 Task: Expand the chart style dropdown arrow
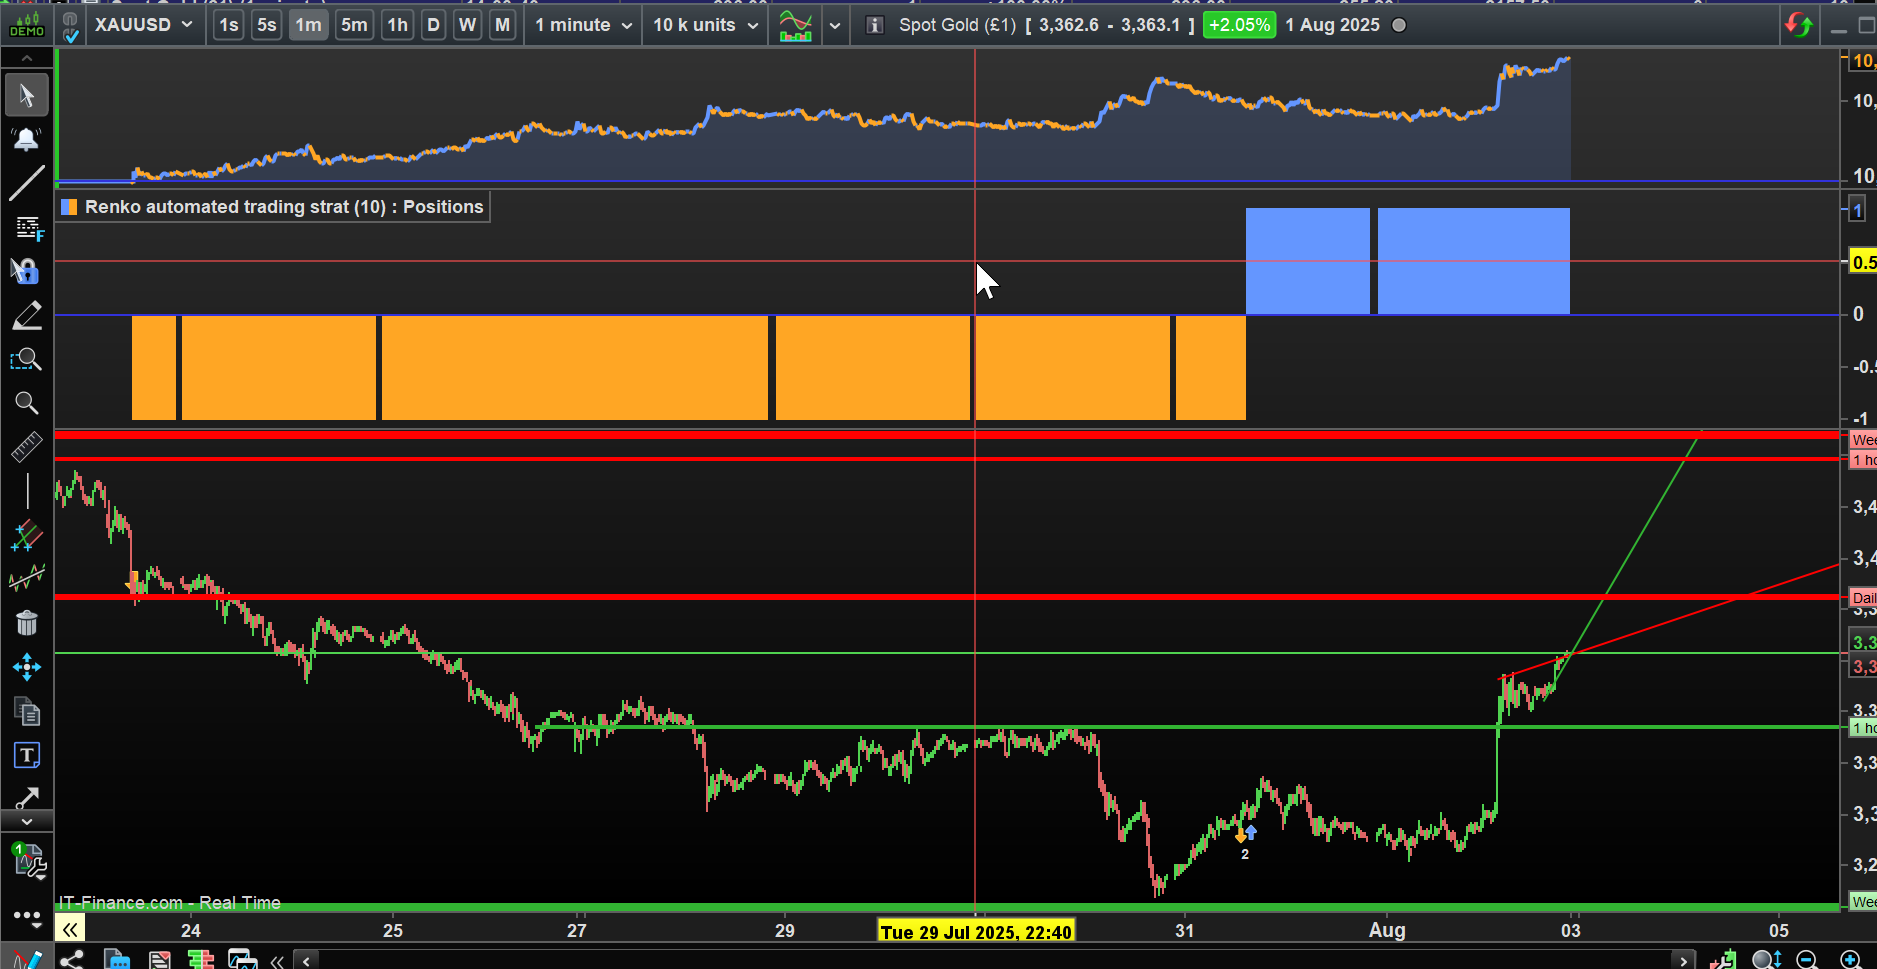[x=835, y=26]
